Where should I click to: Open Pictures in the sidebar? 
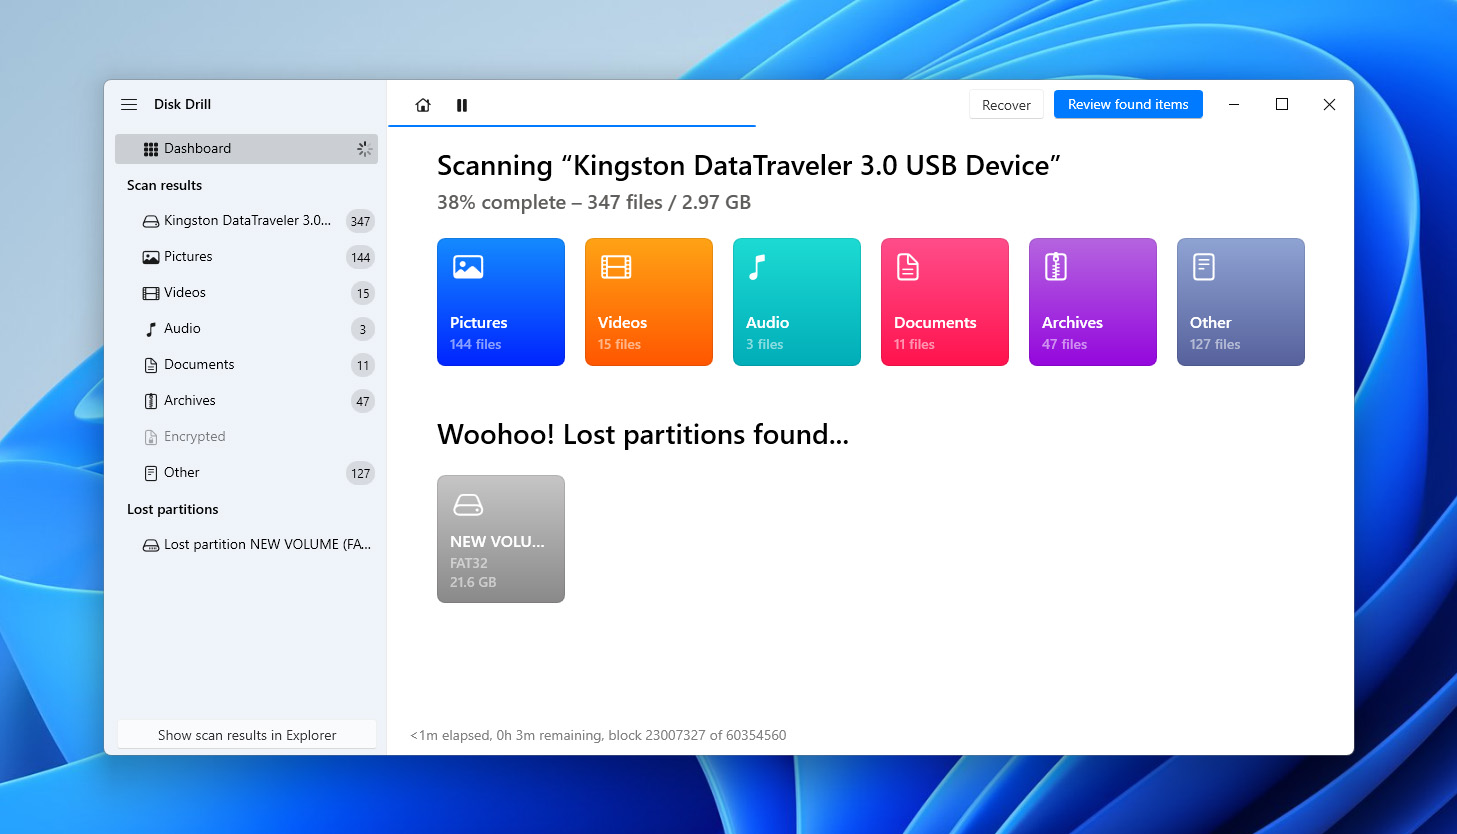click(246, 257)
